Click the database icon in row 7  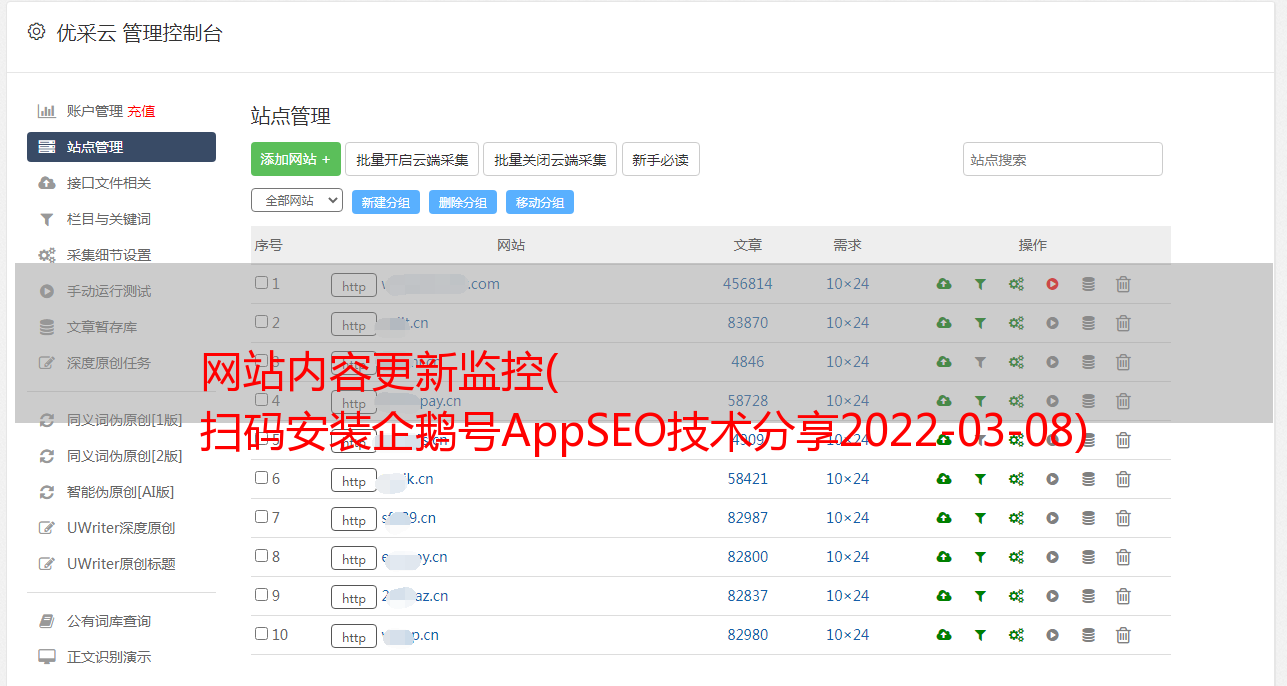1088,518
